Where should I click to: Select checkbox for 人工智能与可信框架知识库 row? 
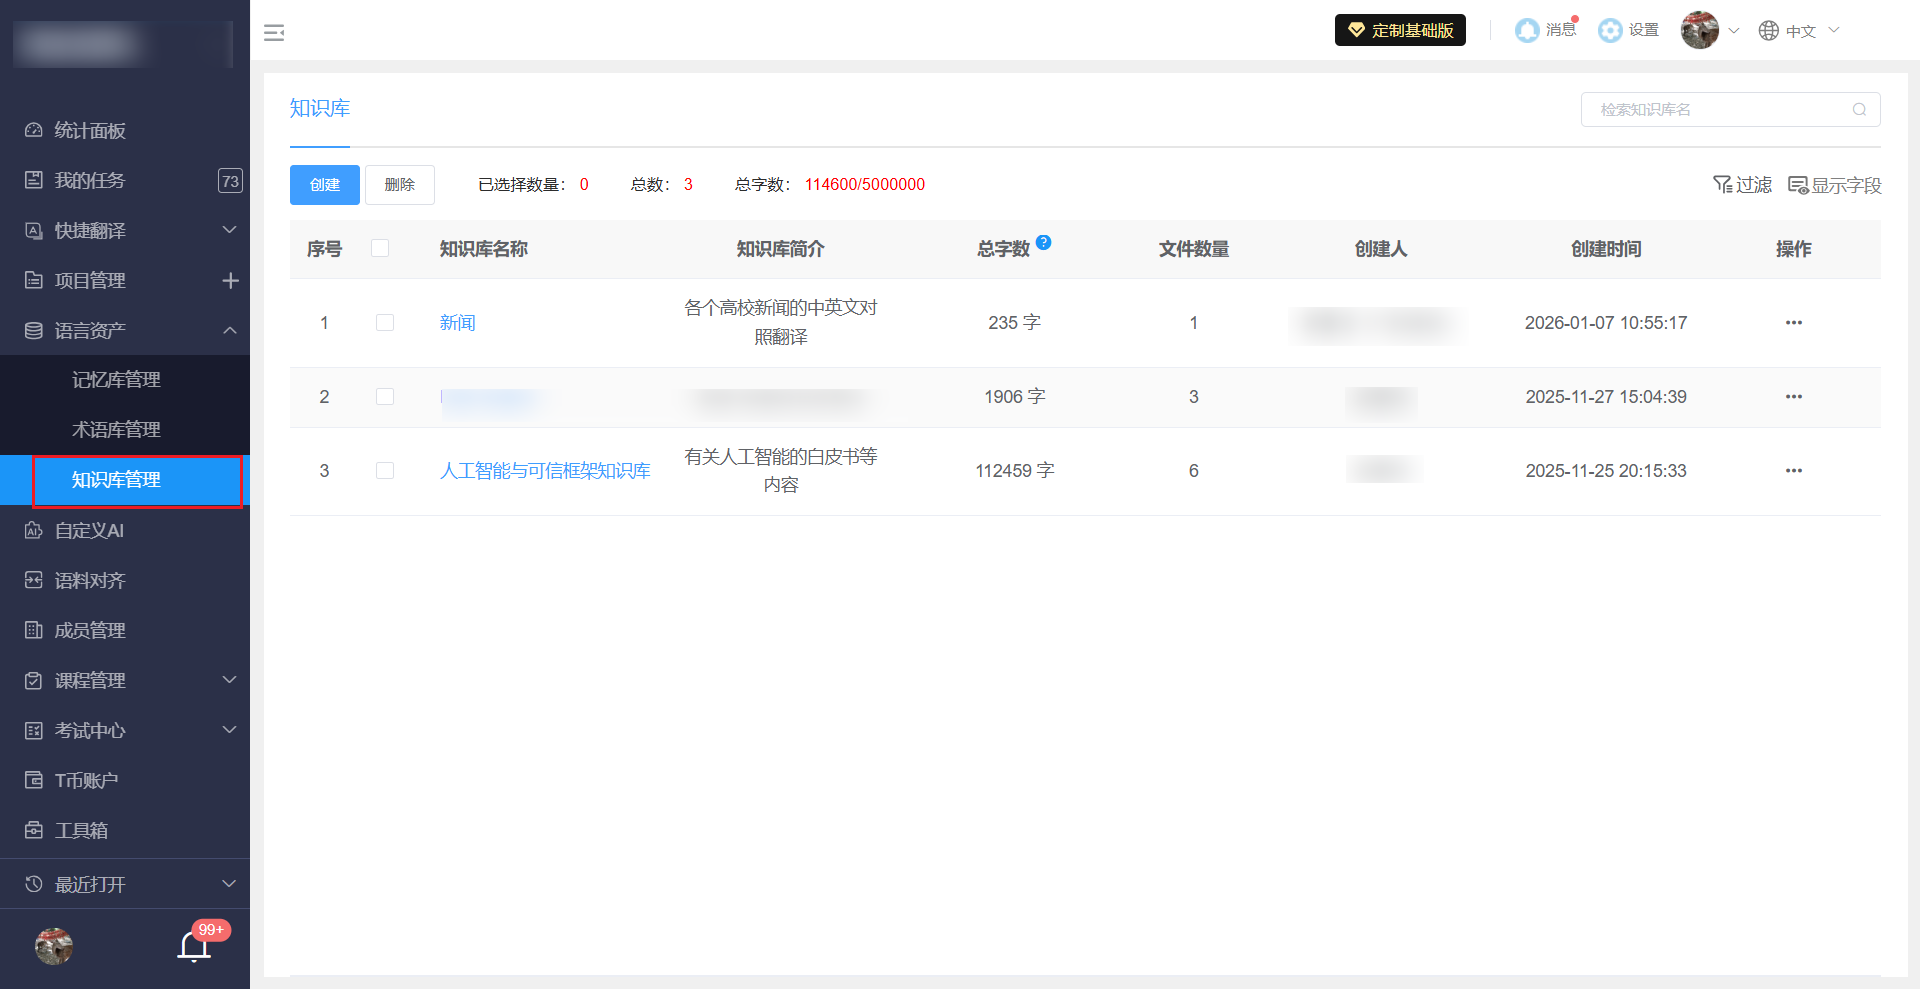pyautogui.click(x=385, y=471)
